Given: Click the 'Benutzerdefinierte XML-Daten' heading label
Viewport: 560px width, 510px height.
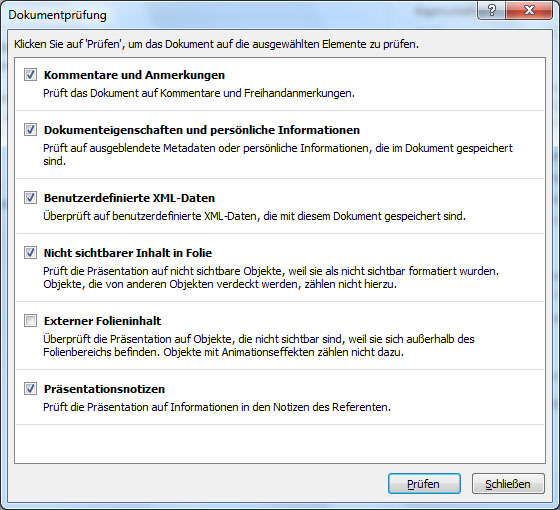Looking at the screenshot, I should [129, 198].
